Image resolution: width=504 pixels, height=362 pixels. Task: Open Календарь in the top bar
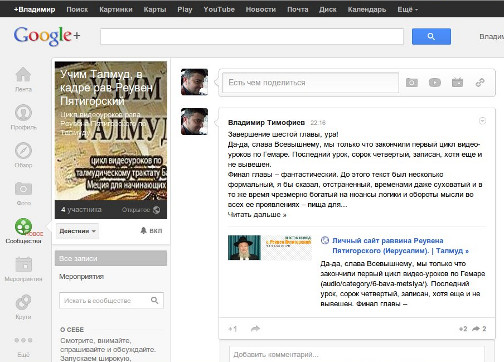tap(367, 9)
